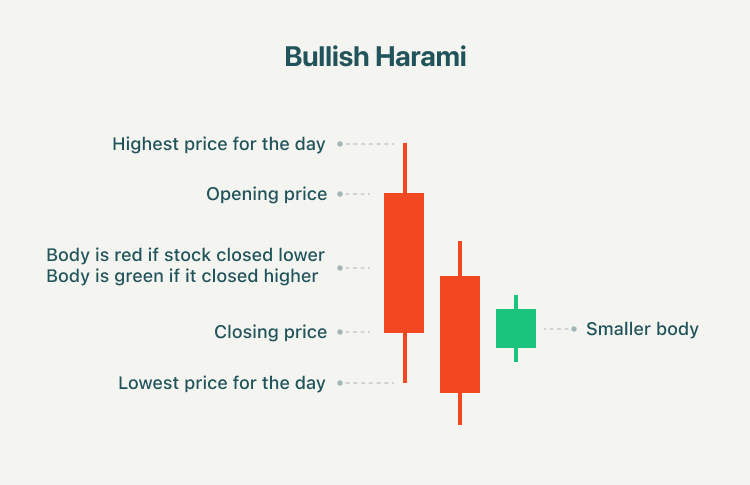The height and width of the screenshot is (485, 750).
Task: Click the dot next to "Smaller body"
Action: (573, 329)
